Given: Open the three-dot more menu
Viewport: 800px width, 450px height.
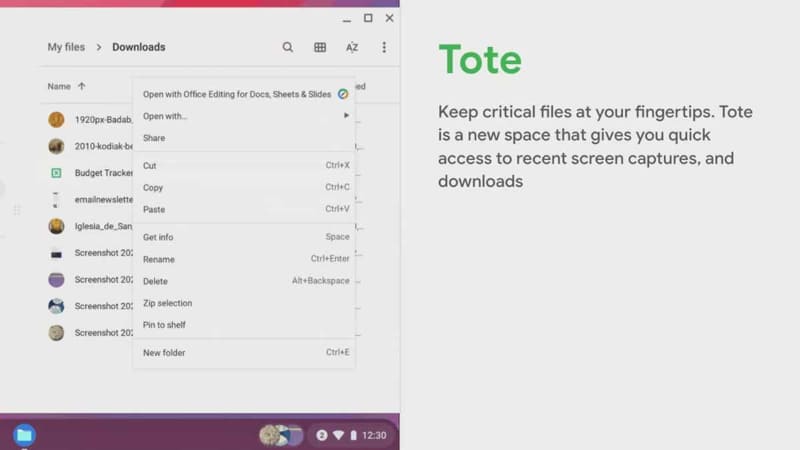Looking at the screenshot, I should [384, 47].
